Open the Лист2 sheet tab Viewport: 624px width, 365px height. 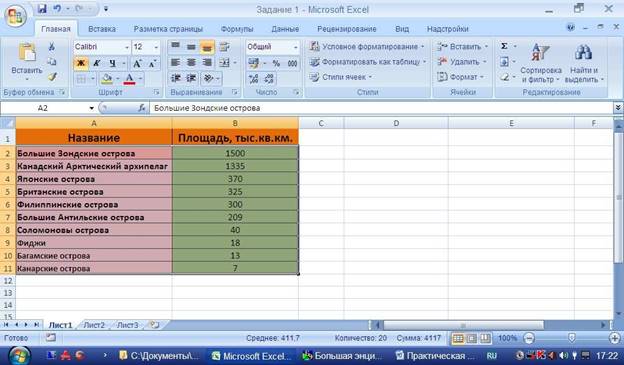tap(94, 325)
